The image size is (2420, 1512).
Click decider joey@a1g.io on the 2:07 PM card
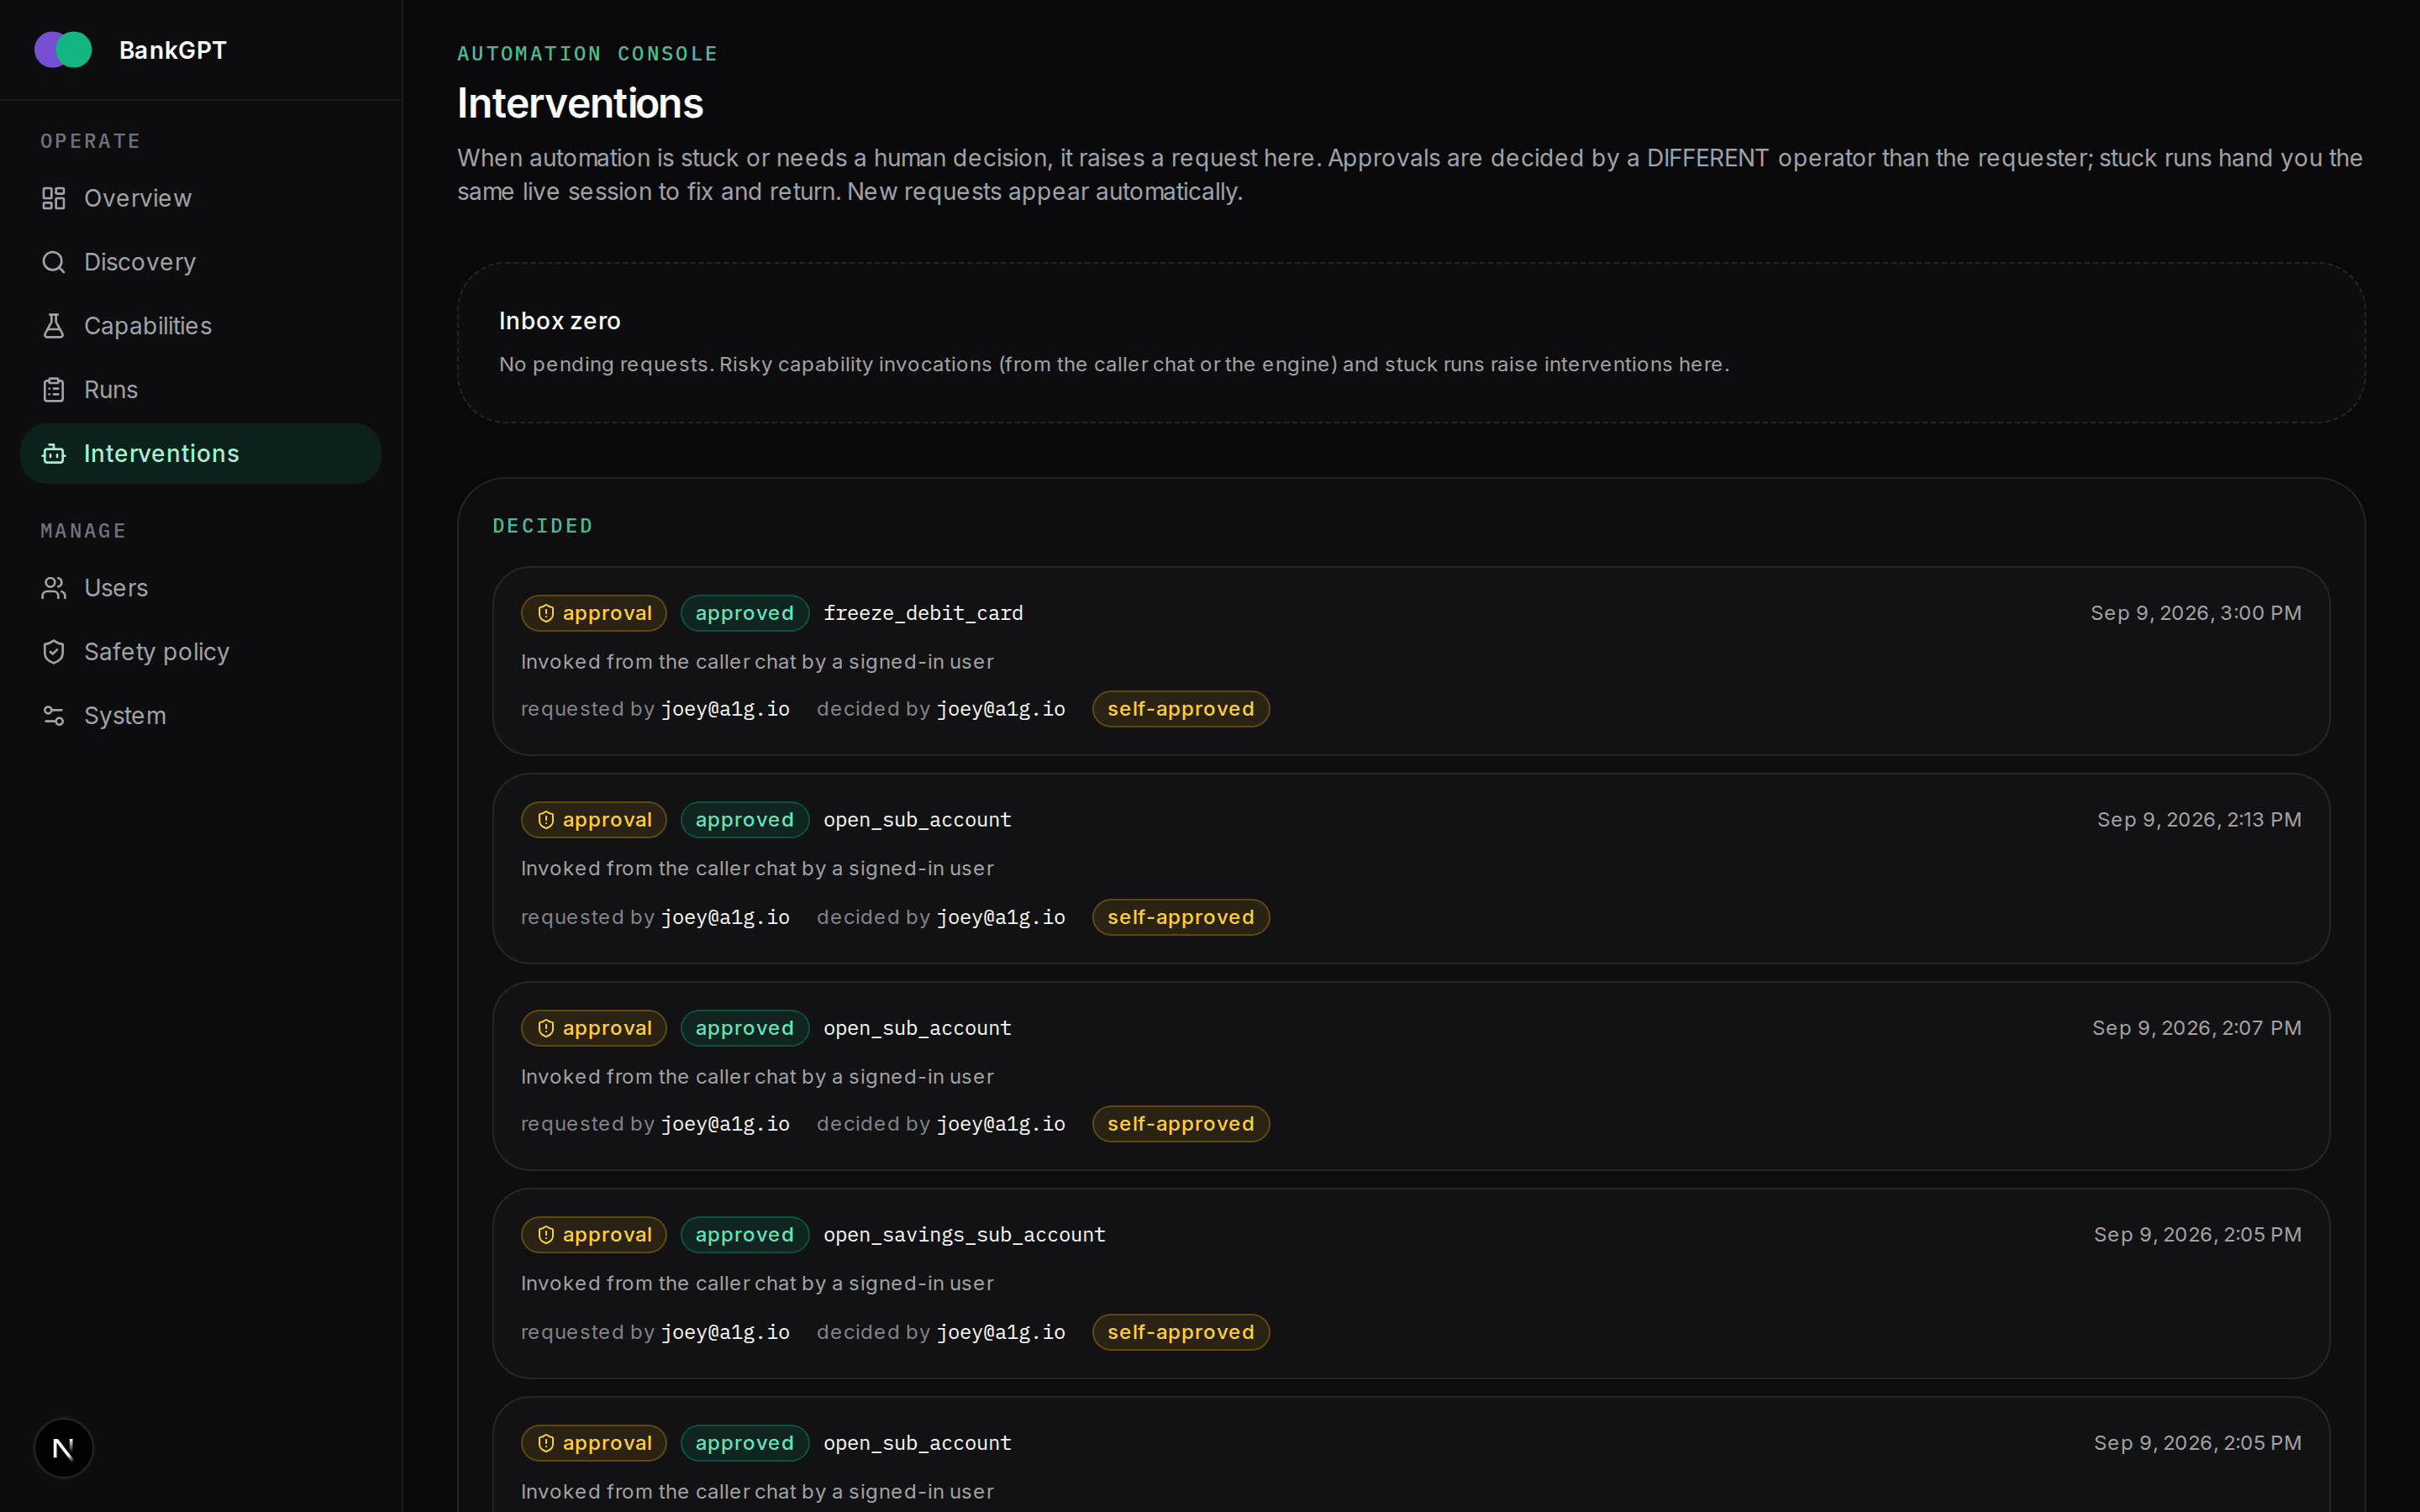click(x=1000, y=1124)
